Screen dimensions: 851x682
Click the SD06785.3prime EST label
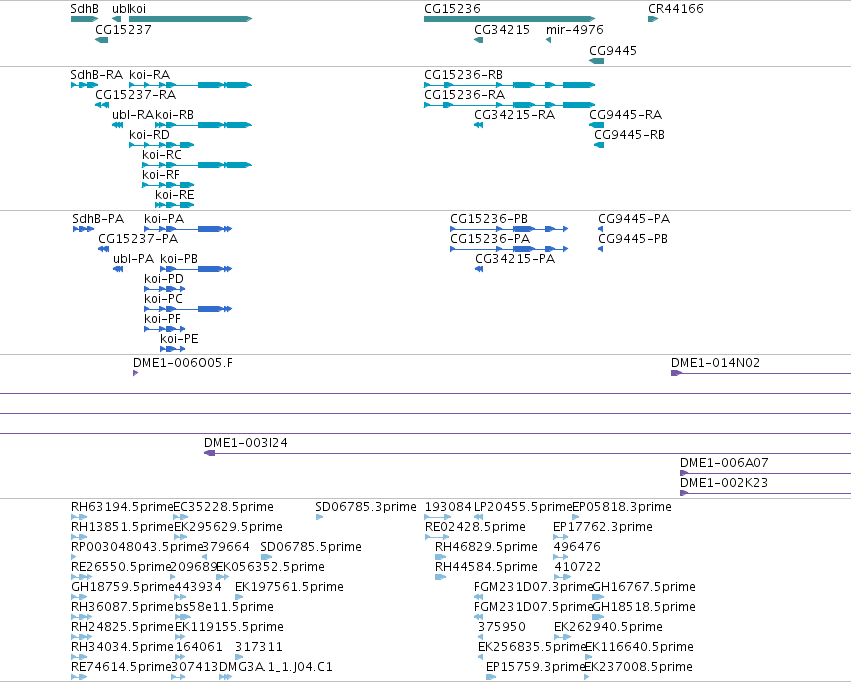pyautogui.click(x=366, y=507)
